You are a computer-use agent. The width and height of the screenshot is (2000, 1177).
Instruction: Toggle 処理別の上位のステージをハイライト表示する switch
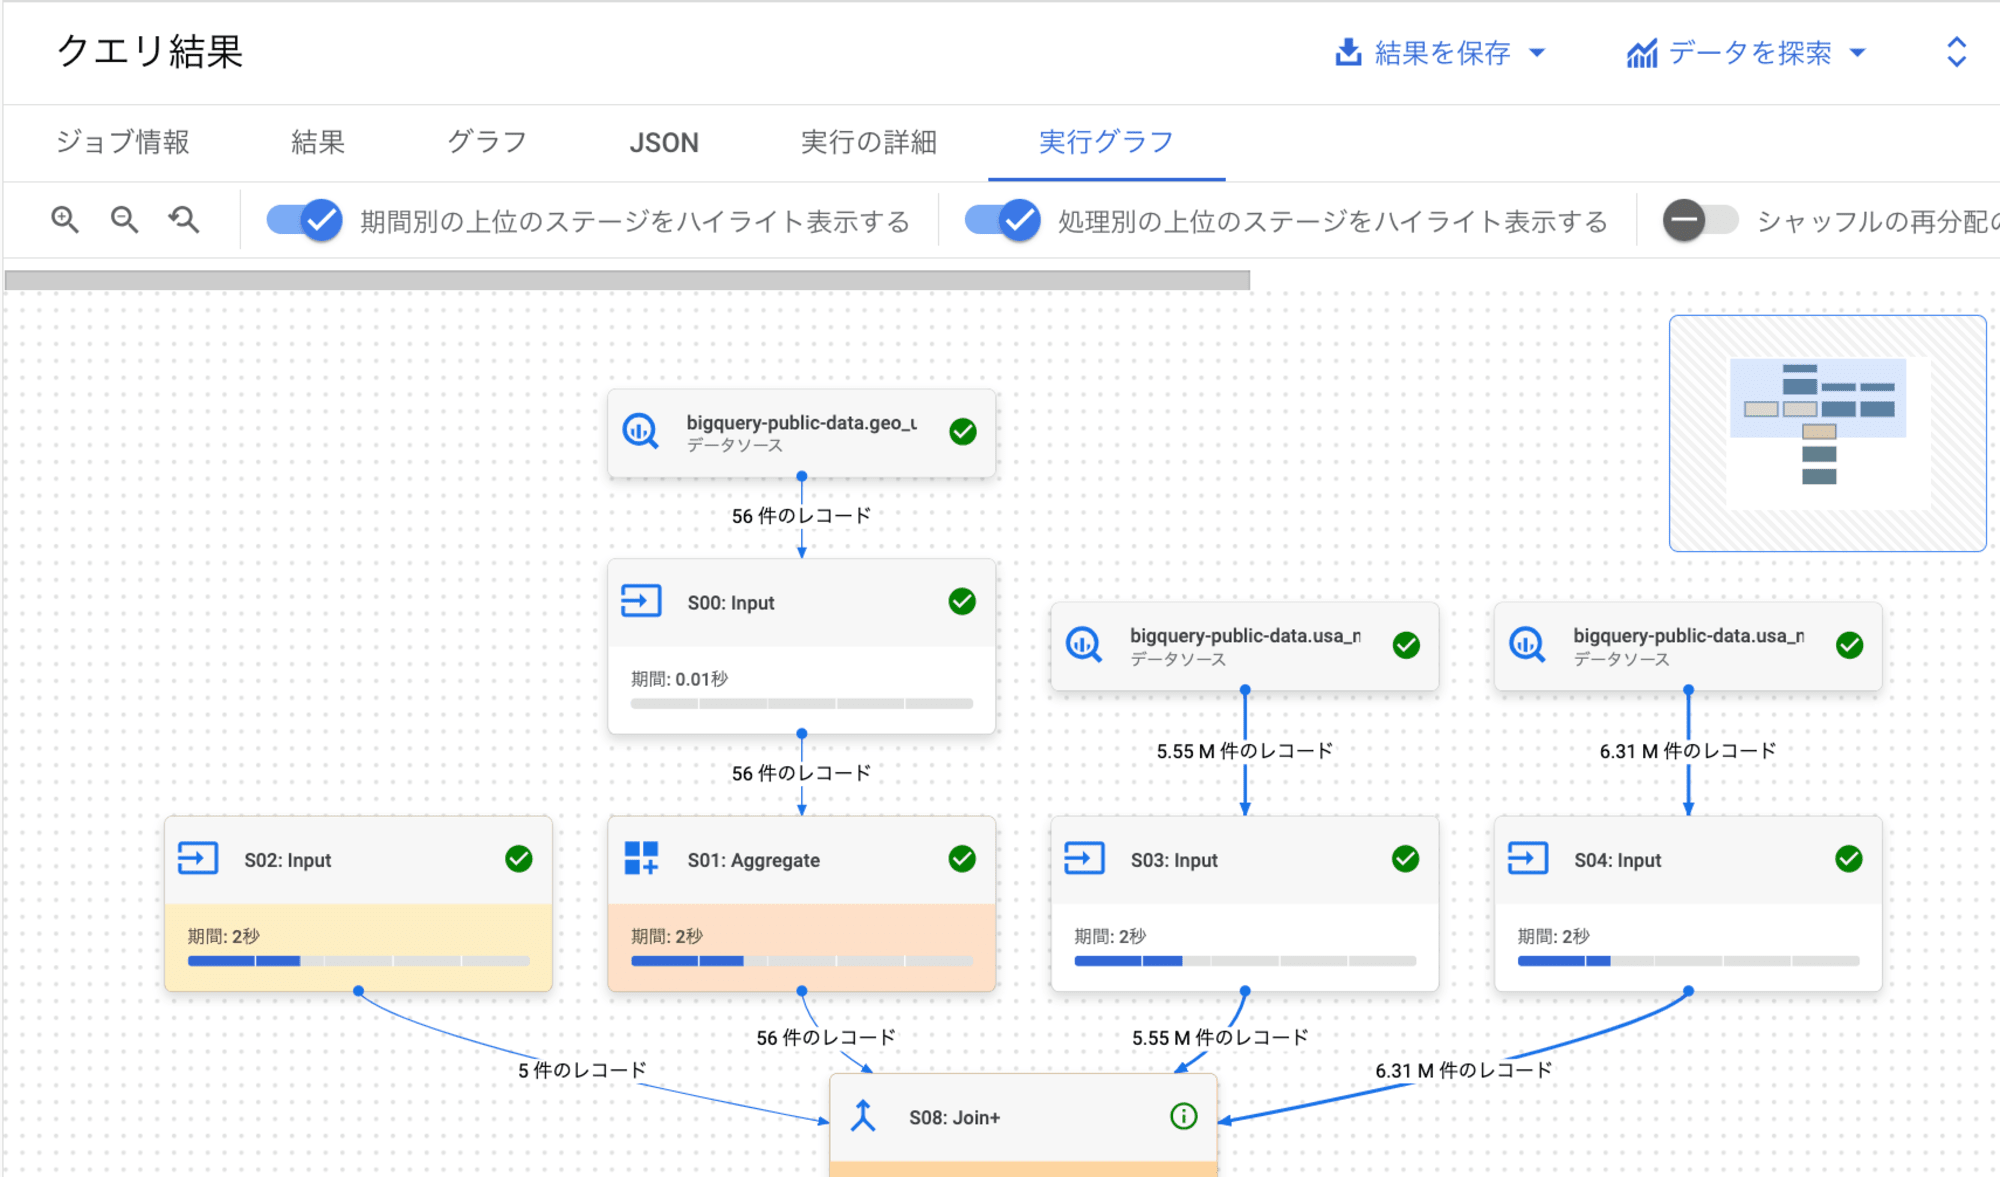click(1002, 220)
